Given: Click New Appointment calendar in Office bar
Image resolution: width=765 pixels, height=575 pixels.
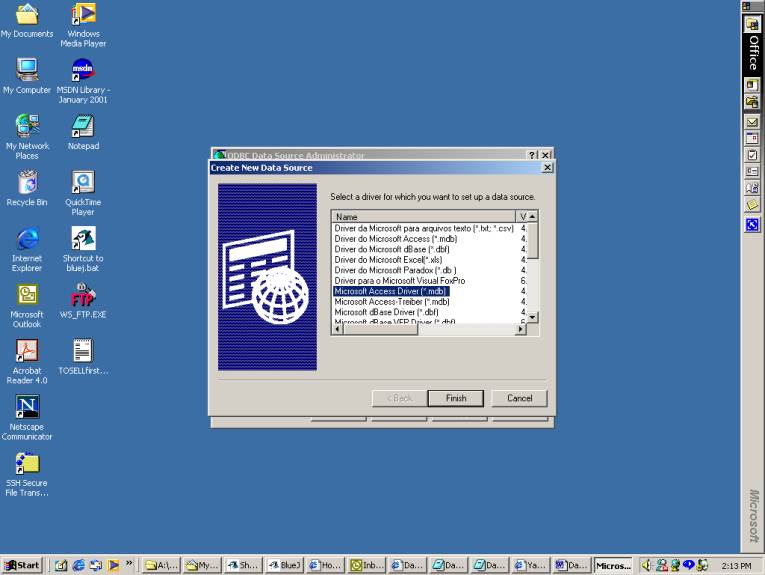Looking at the screenshot, I should tap(752, 139).
